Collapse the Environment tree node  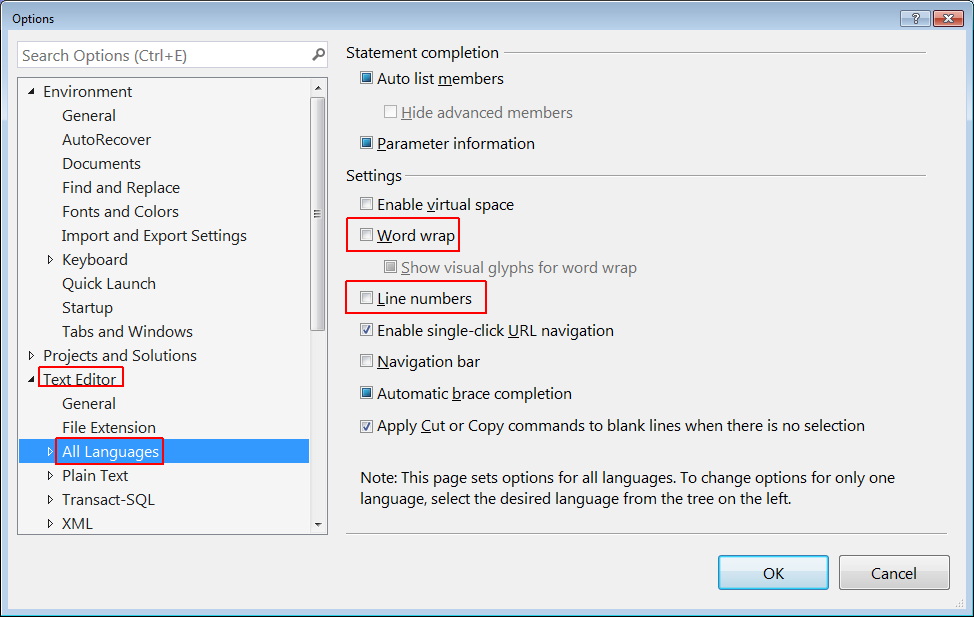(x=32, y=92)
